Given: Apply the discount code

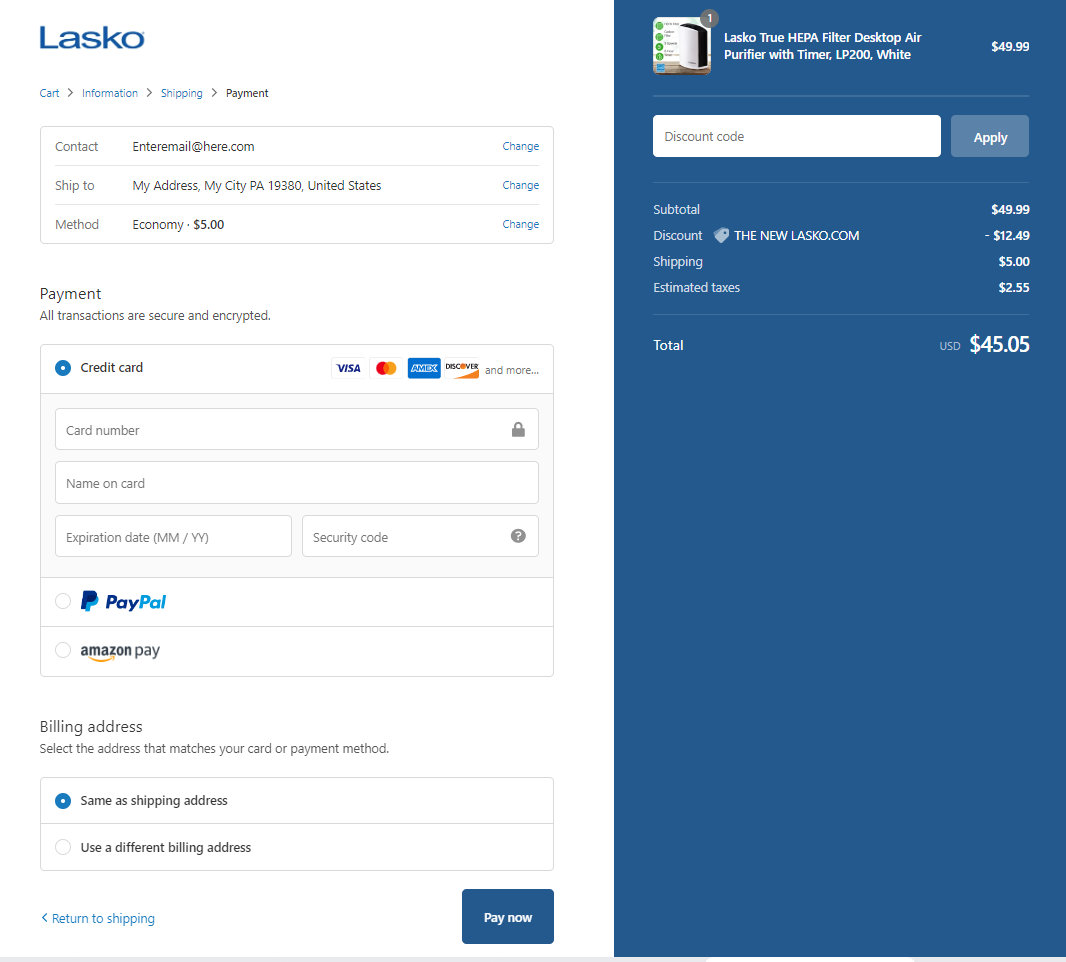Looking at the screenshot, I should (989, 137).
